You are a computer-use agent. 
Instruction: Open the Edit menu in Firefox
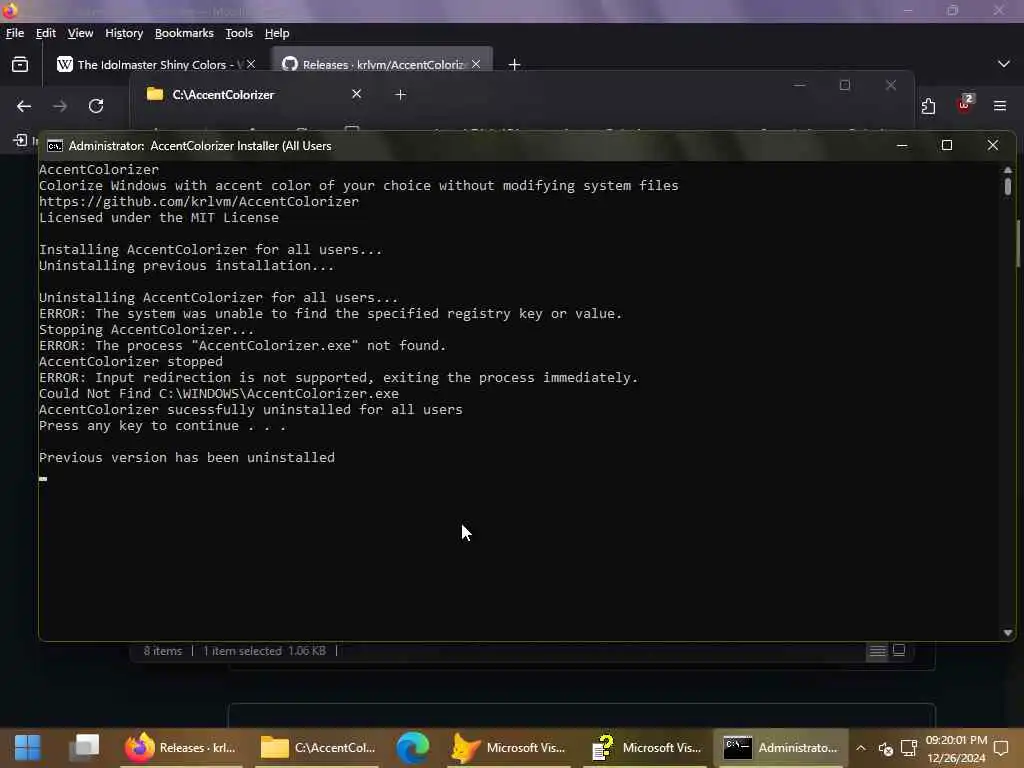pos(45,33)
